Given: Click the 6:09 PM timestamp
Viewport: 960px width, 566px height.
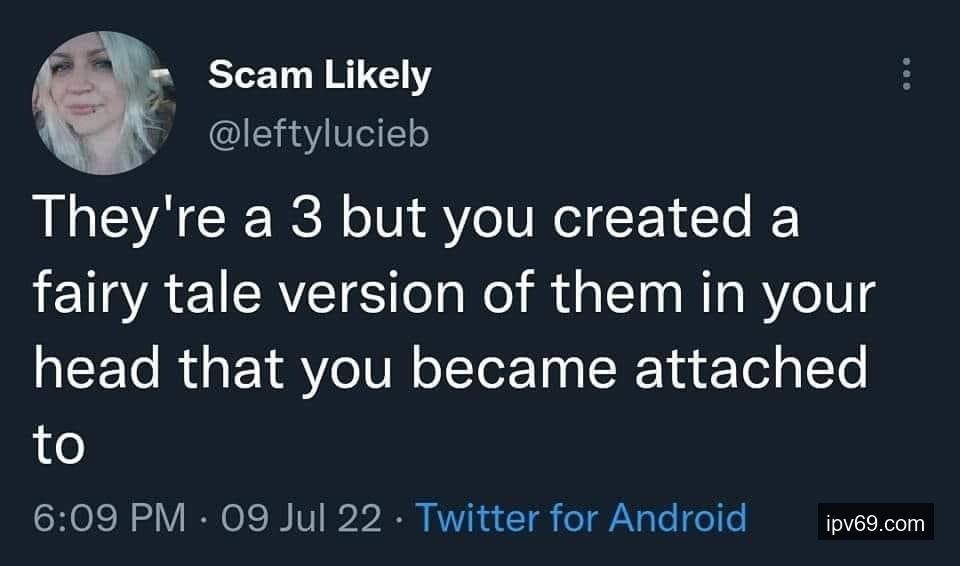Looking at the screenshot, I should click(x=110, y=518).
